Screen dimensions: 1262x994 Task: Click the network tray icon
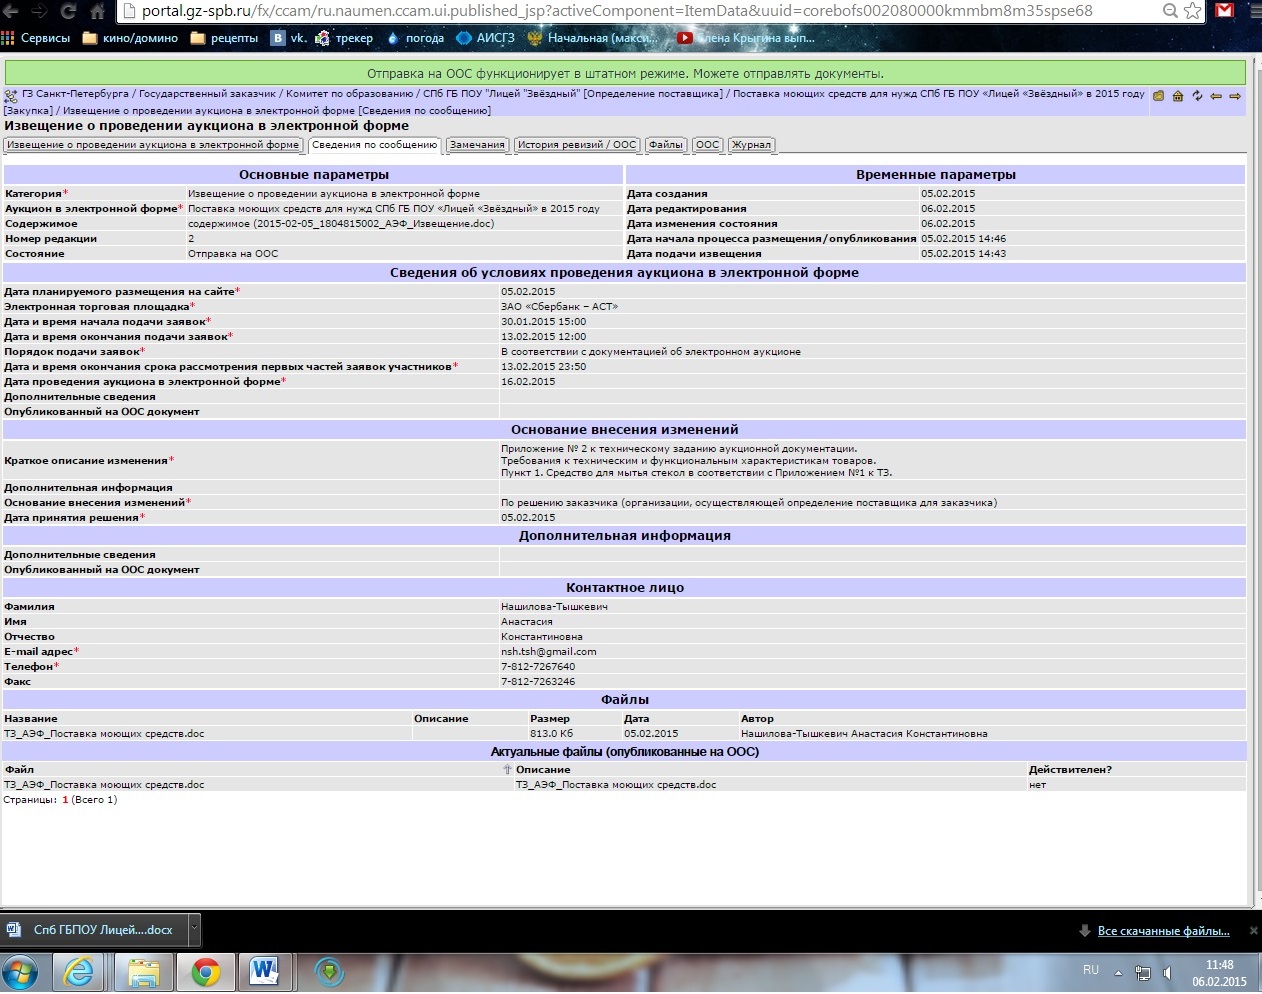pos(1143,972)
